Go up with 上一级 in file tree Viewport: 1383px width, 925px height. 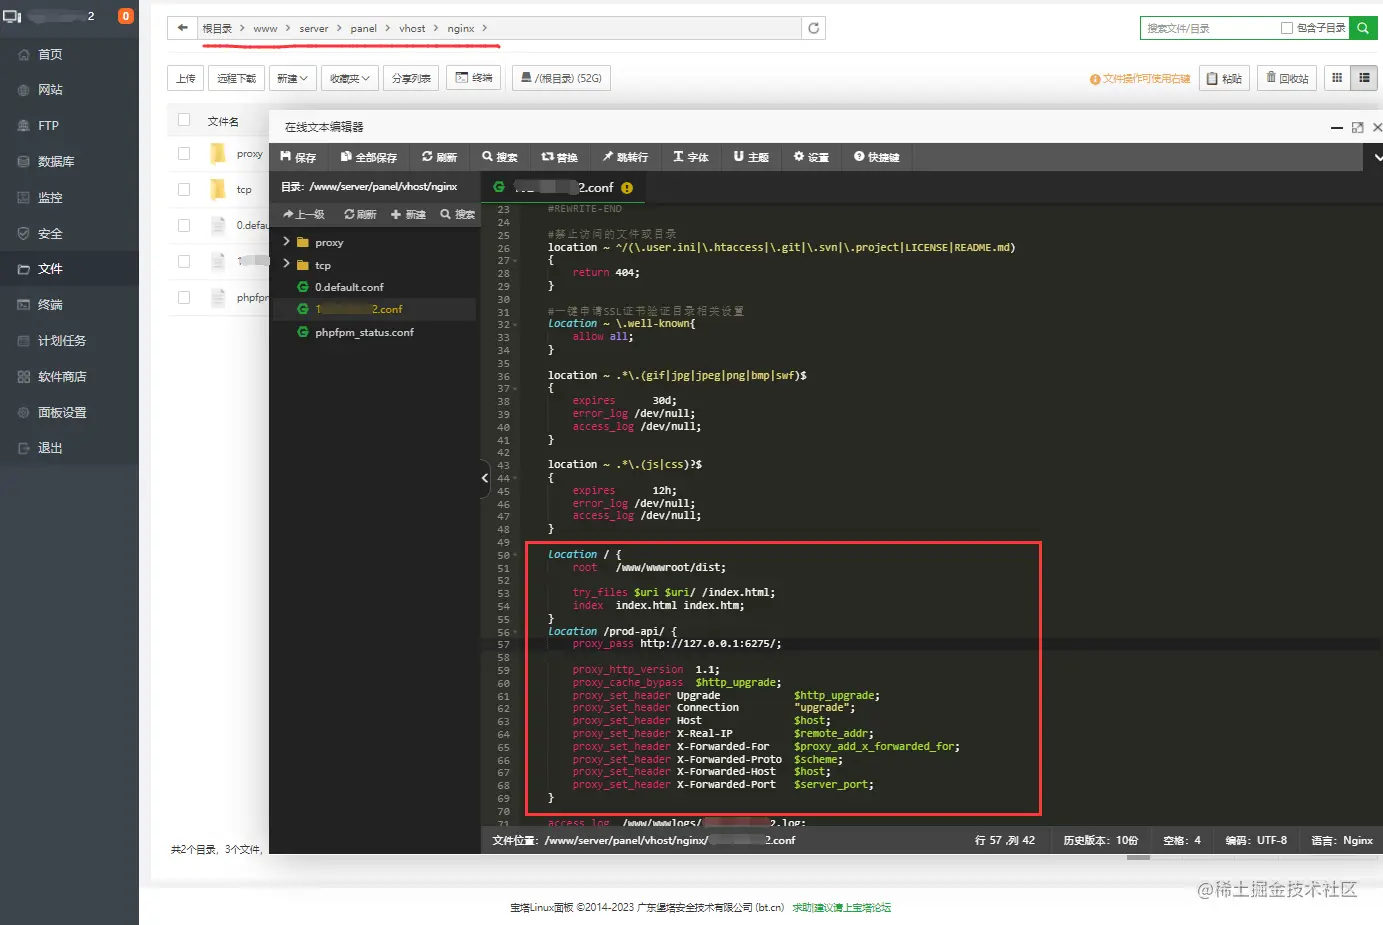pyautogui.click(x=304, y=214)
